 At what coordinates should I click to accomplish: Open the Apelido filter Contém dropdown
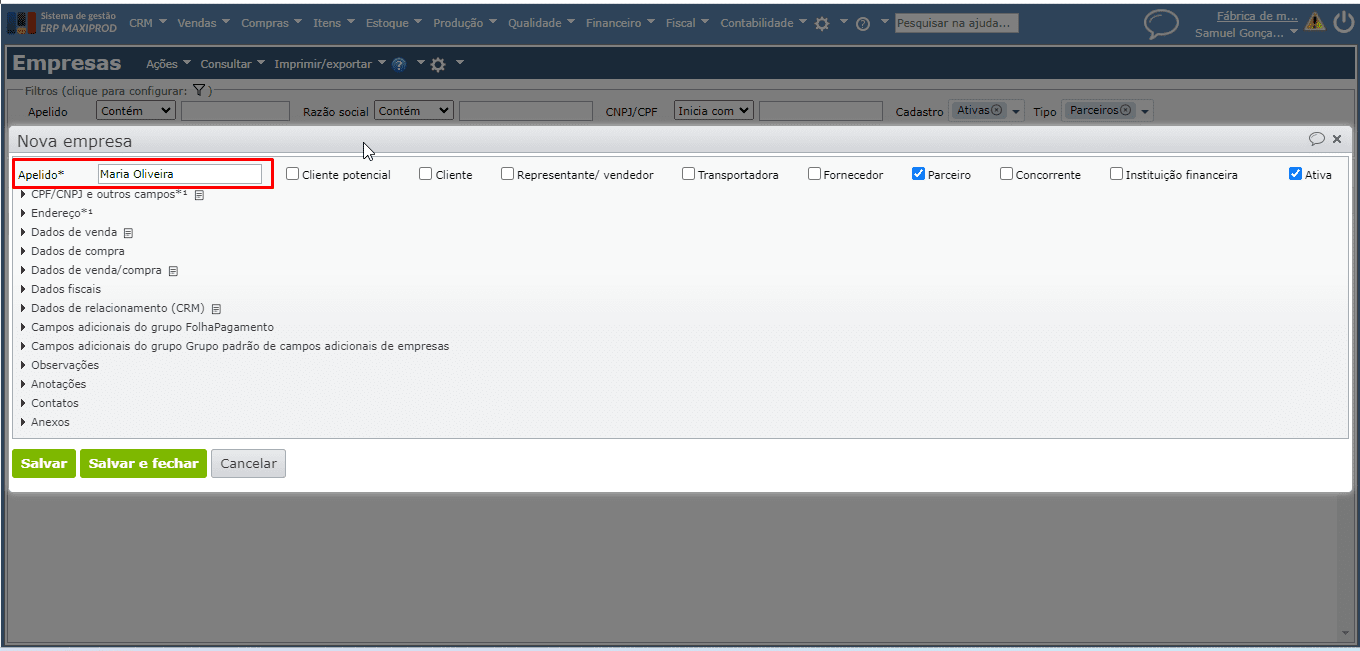136,111
